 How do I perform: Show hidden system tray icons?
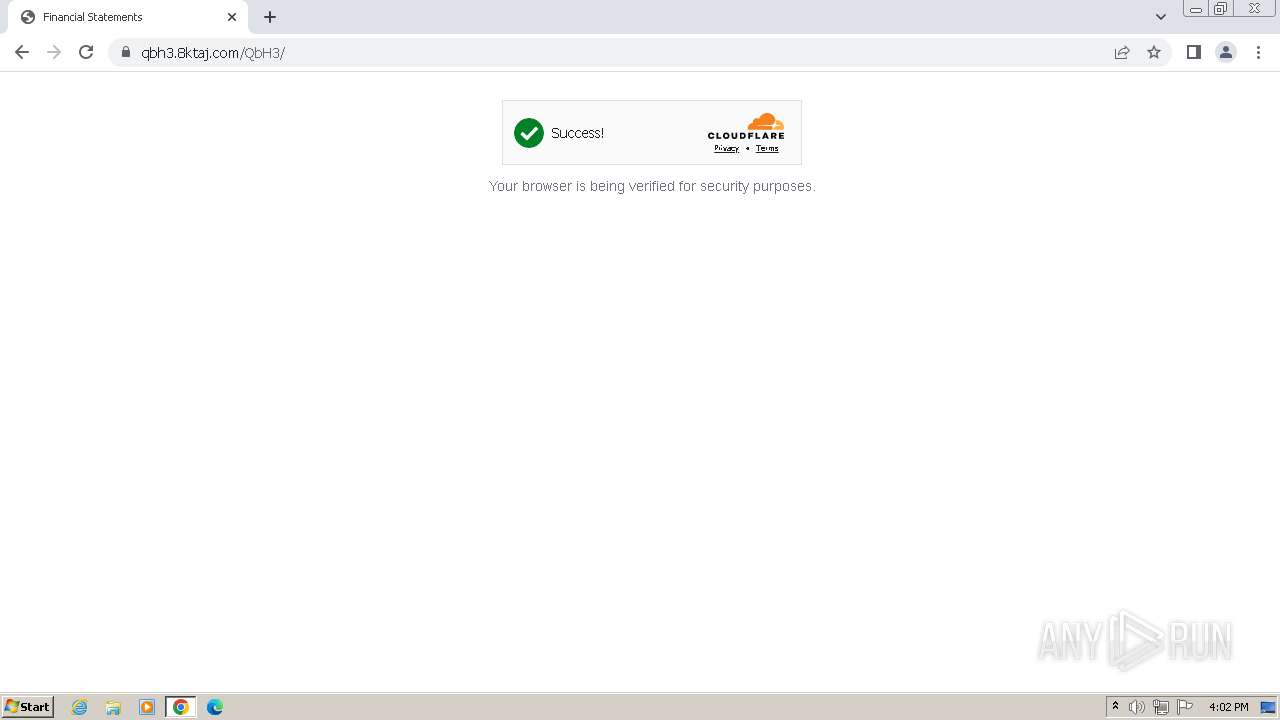pyautogui.click(x=1115, y=707)
